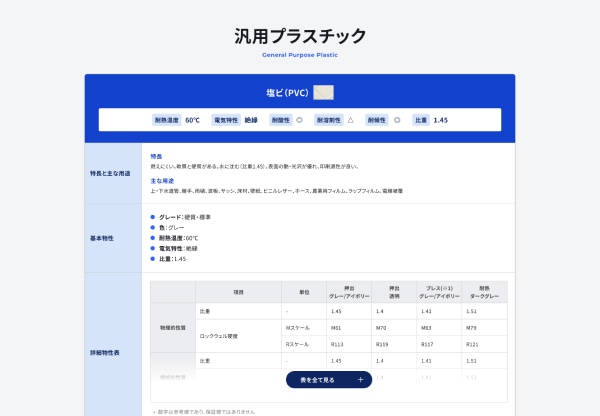
Task: Click the double-circle rating icon beside 耐候性
Action: 397,120
